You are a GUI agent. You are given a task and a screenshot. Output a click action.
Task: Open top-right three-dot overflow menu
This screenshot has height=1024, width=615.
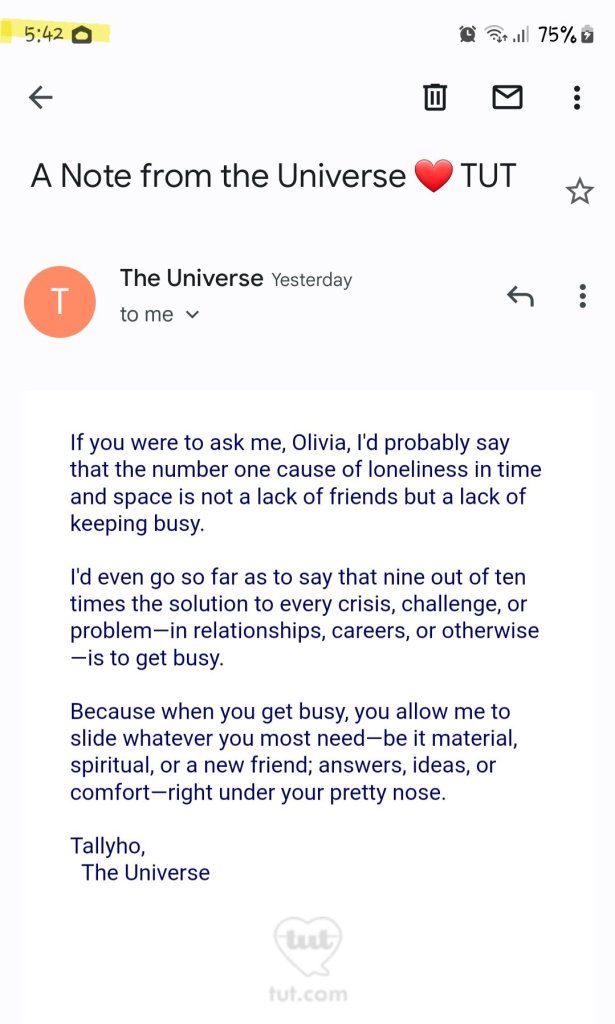(576, 97)
